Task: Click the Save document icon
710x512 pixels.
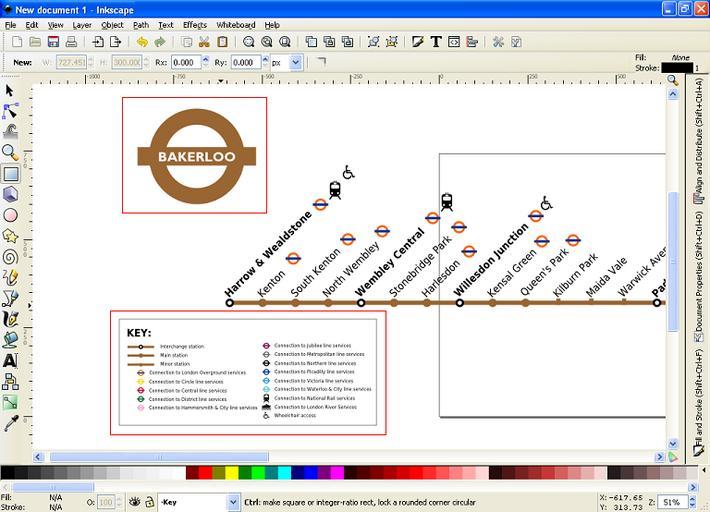Action: pyautogui.click(x=53, y=42)
